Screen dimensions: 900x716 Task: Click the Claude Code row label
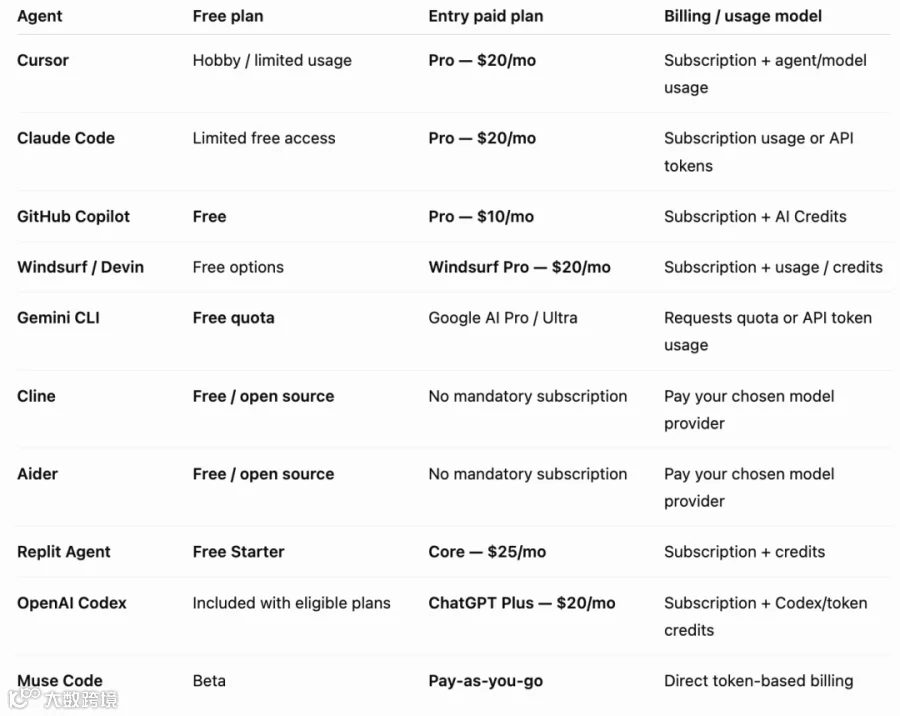[66, 138]
